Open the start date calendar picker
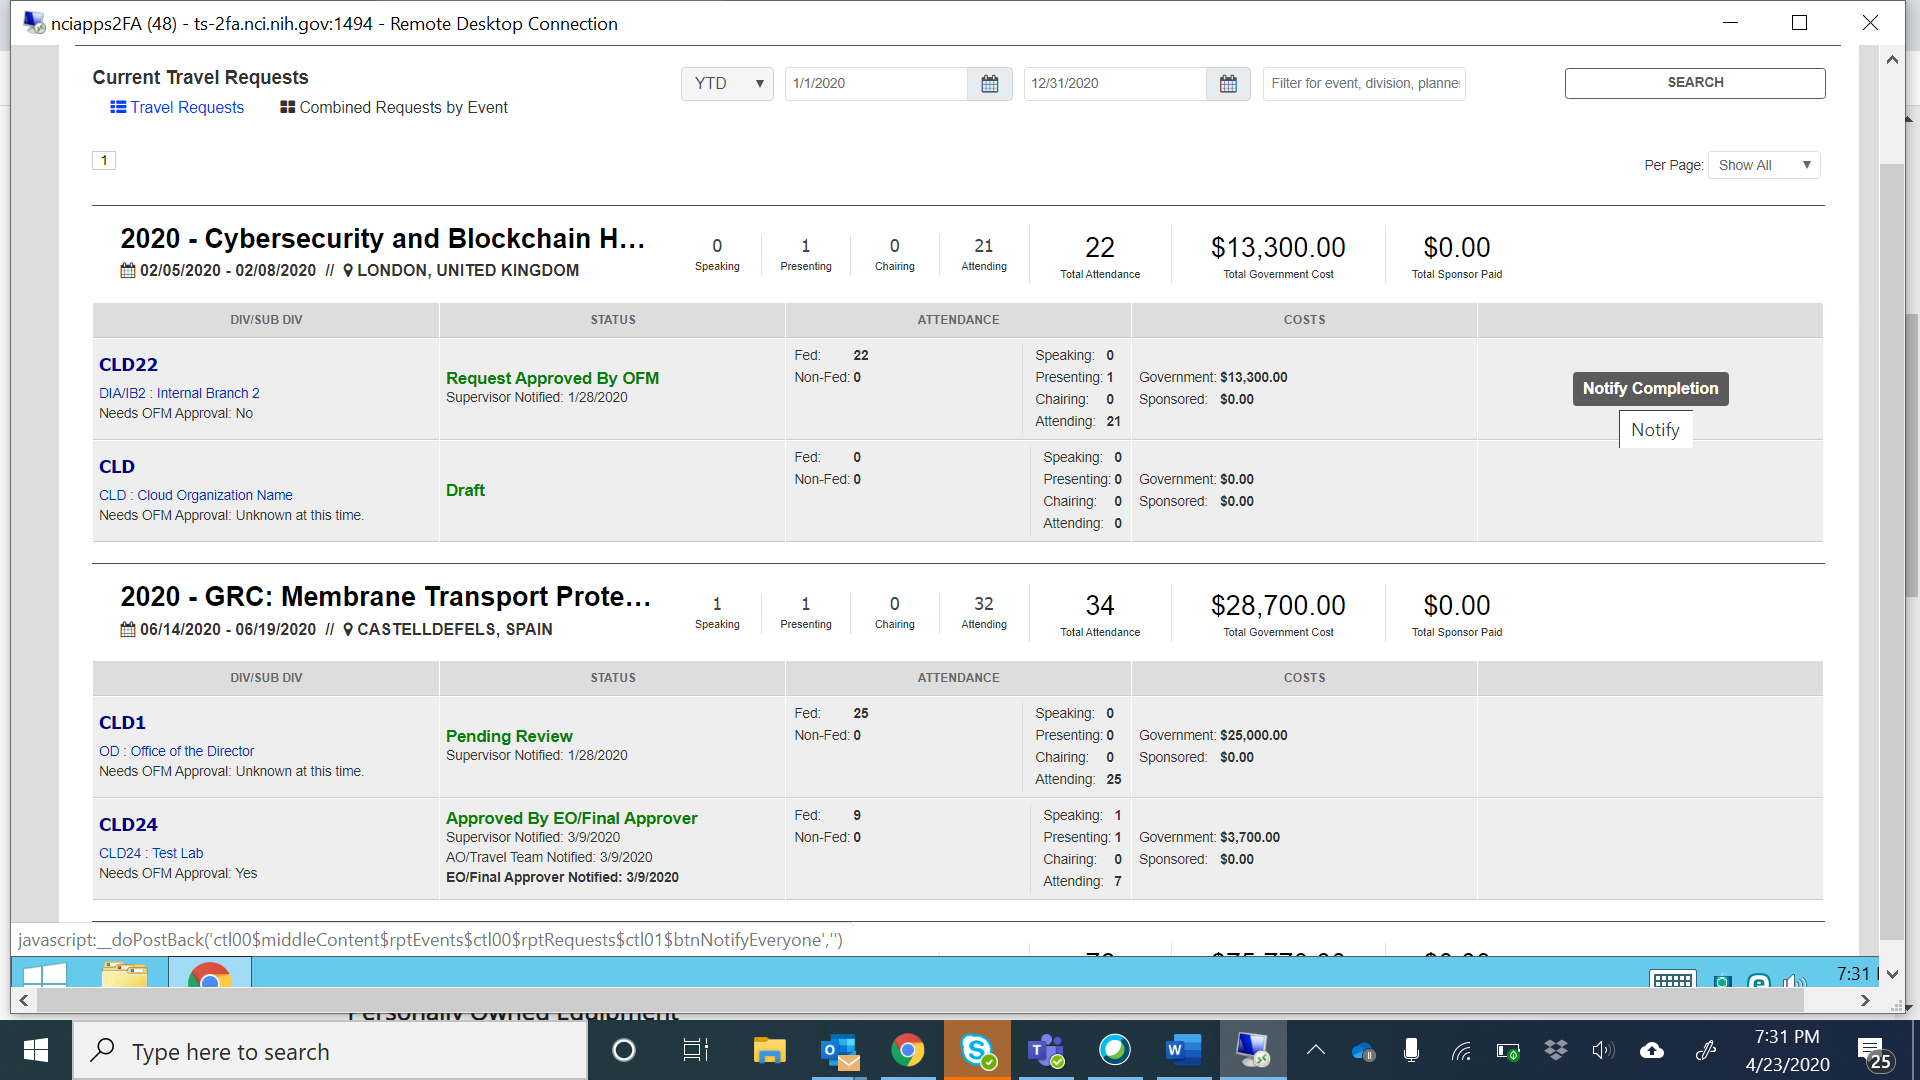The height and width of the screenshot is (1080, 1920). 989,84
